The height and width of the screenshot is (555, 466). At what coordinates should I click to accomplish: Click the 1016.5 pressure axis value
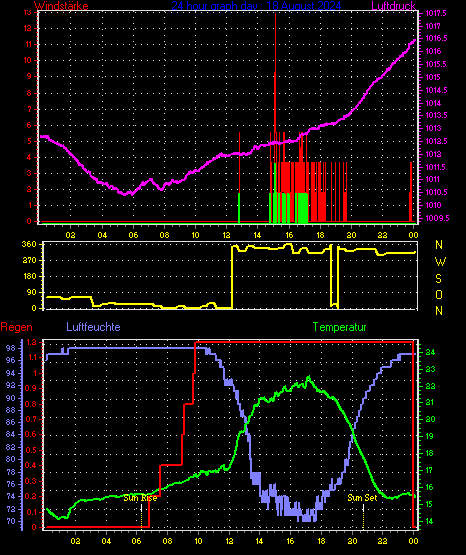pos(436,38)
